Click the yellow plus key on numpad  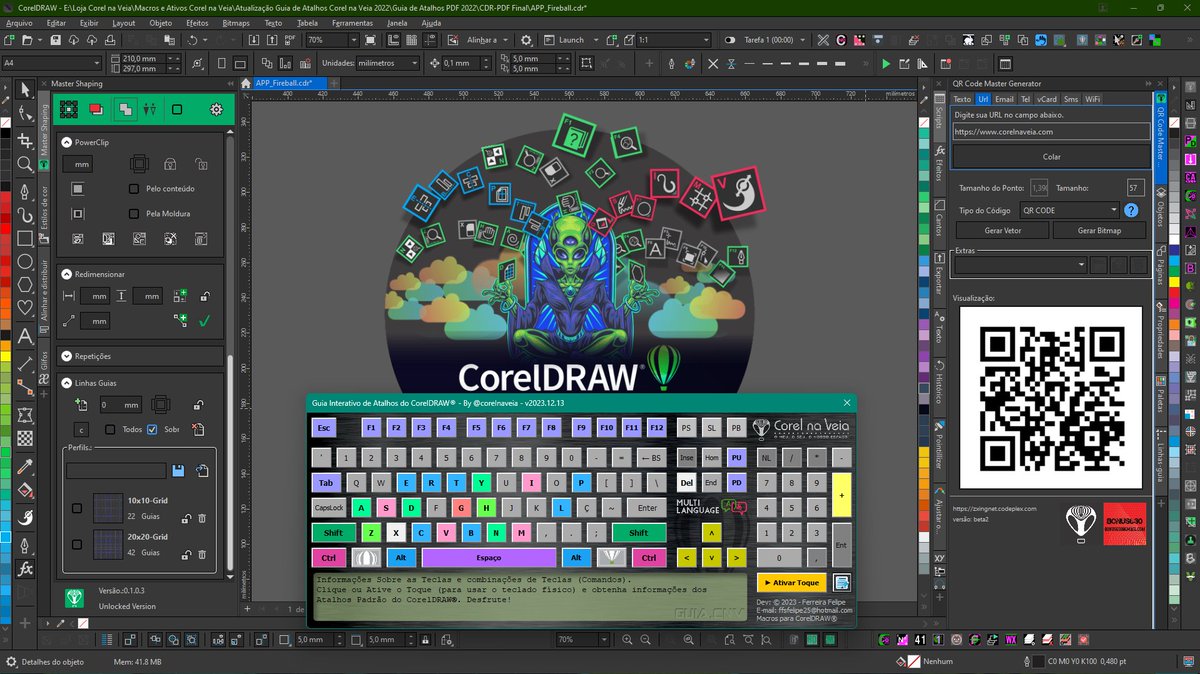841,494
